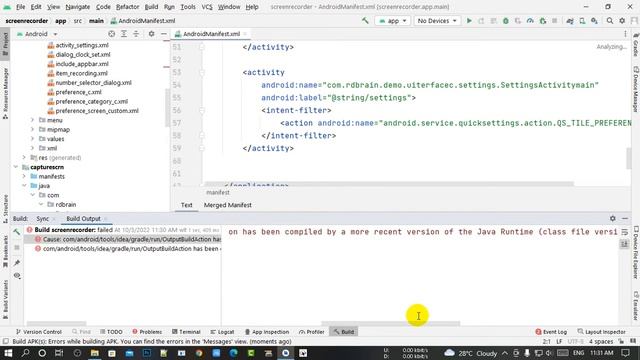Toggle soft-wrap icon in build output

pos(624,232)
